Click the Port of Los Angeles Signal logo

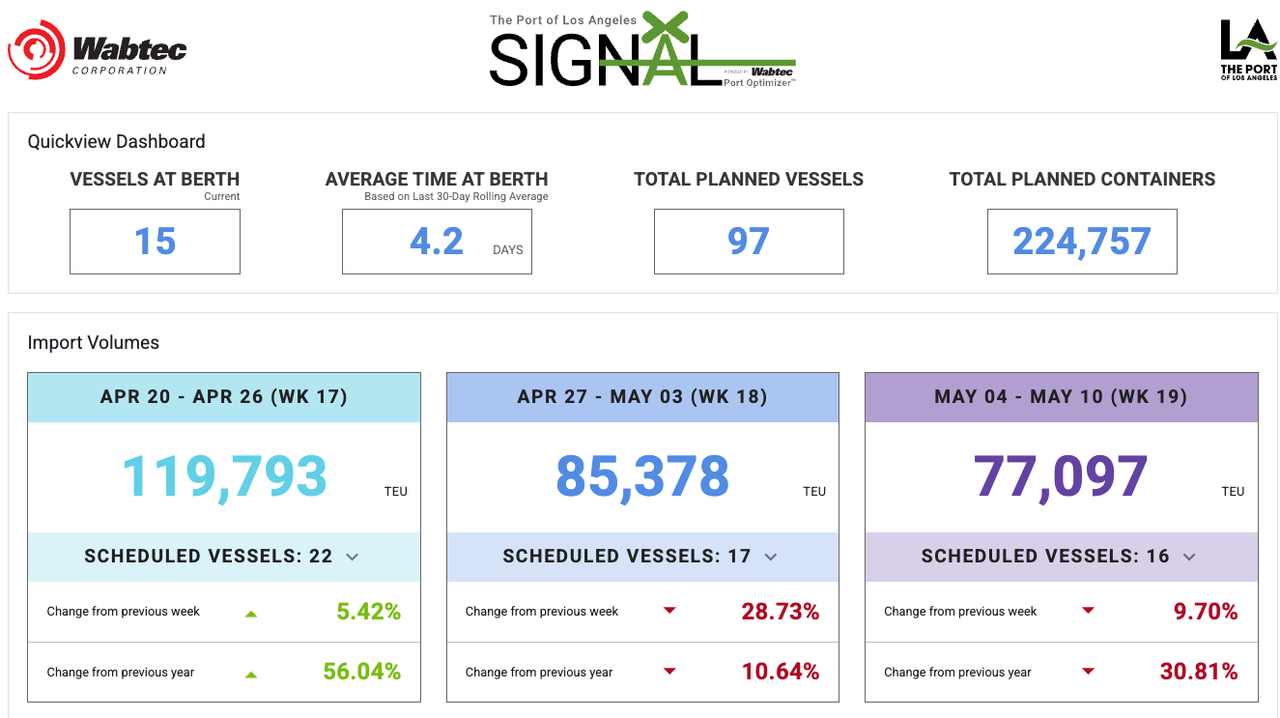[642, 51]
